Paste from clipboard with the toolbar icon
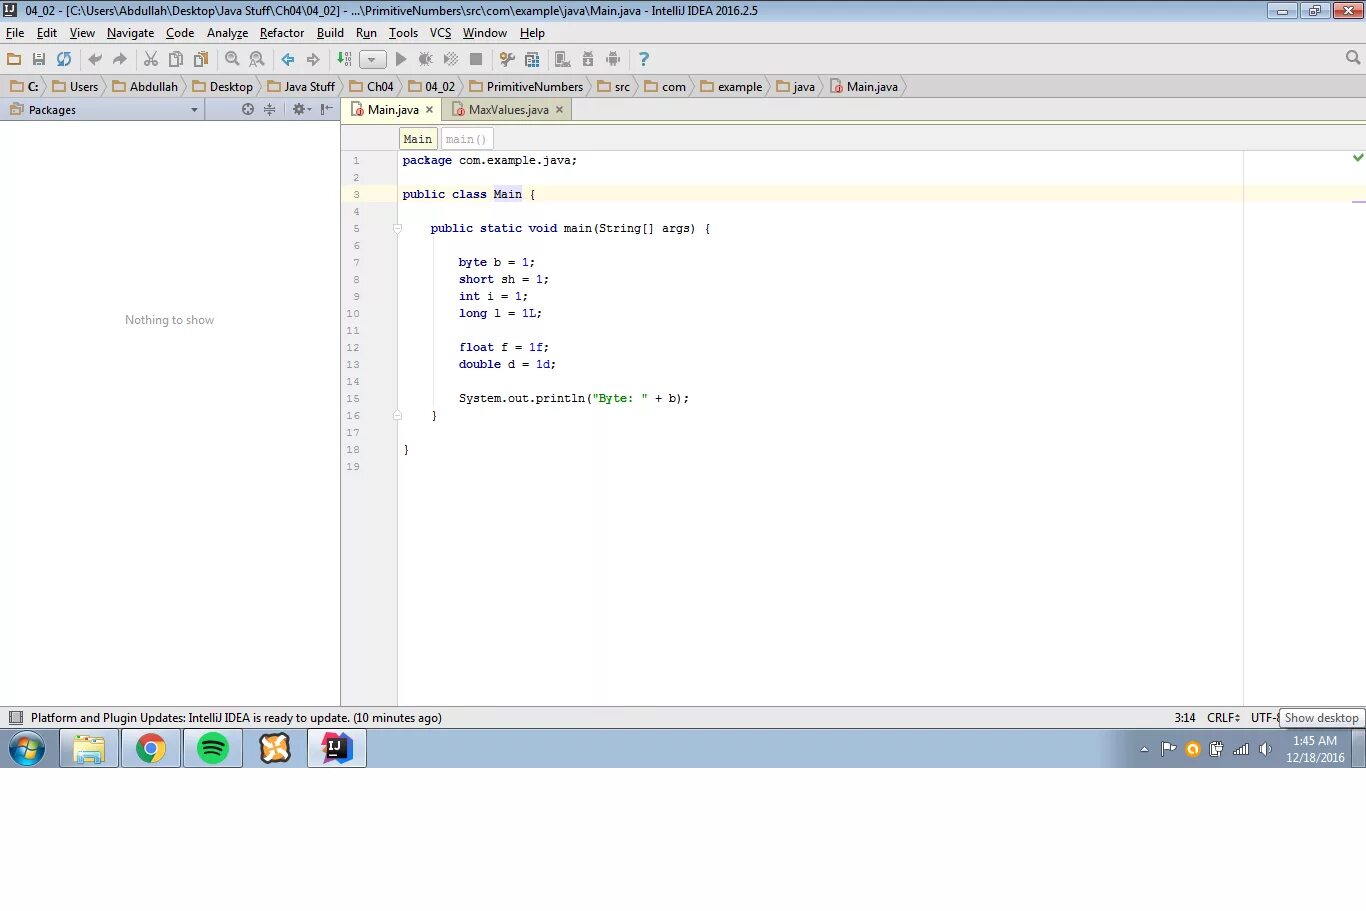The image size is (1366, 911). pos(201,59)
